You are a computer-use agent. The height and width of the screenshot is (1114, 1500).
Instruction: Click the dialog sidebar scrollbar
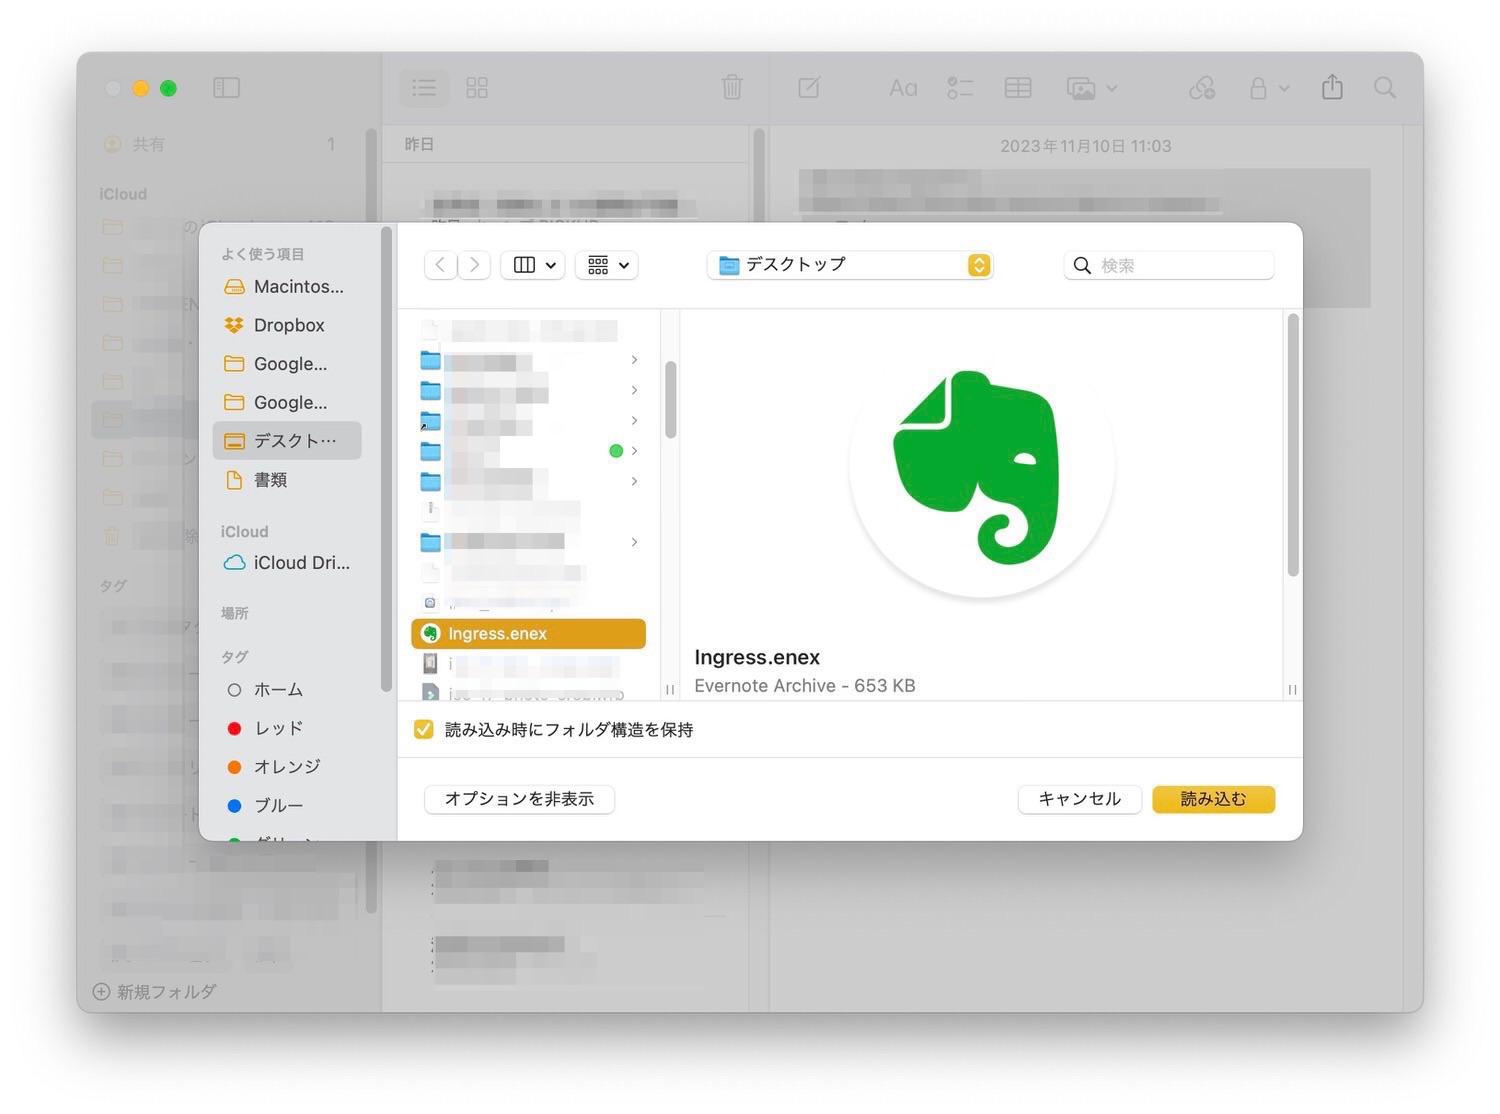pos(387,460)
